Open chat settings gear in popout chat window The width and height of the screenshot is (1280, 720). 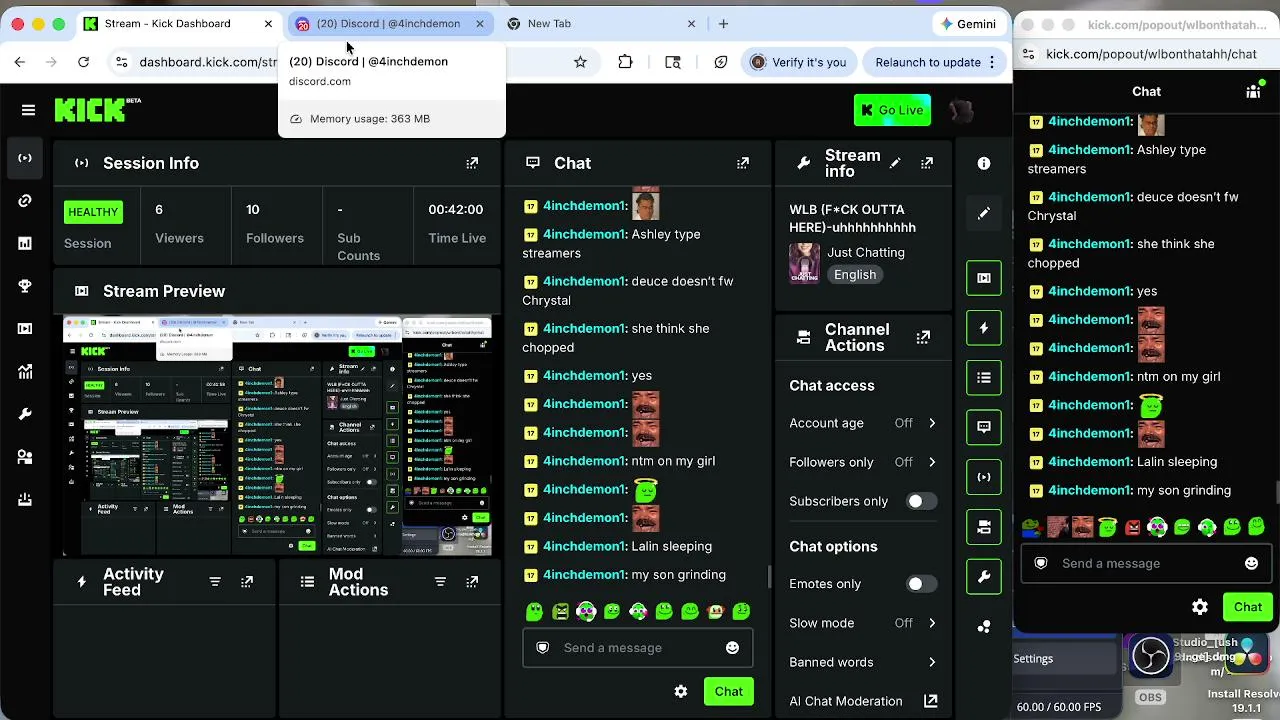[1200, 607]
